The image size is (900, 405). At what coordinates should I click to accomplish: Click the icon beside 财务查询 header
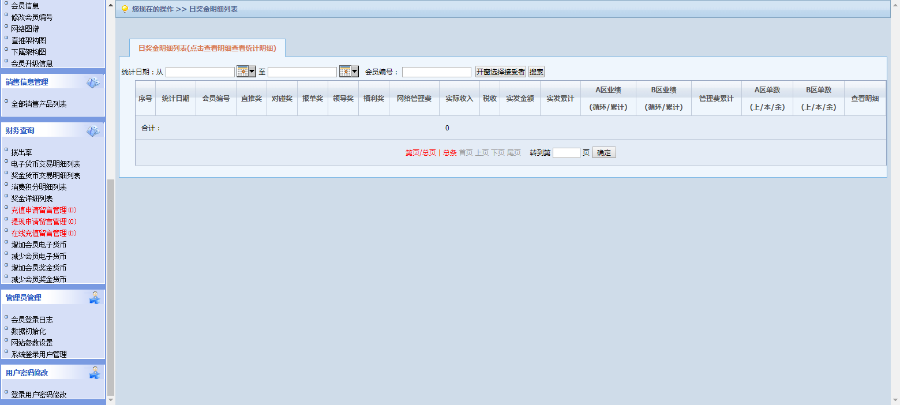92,131
